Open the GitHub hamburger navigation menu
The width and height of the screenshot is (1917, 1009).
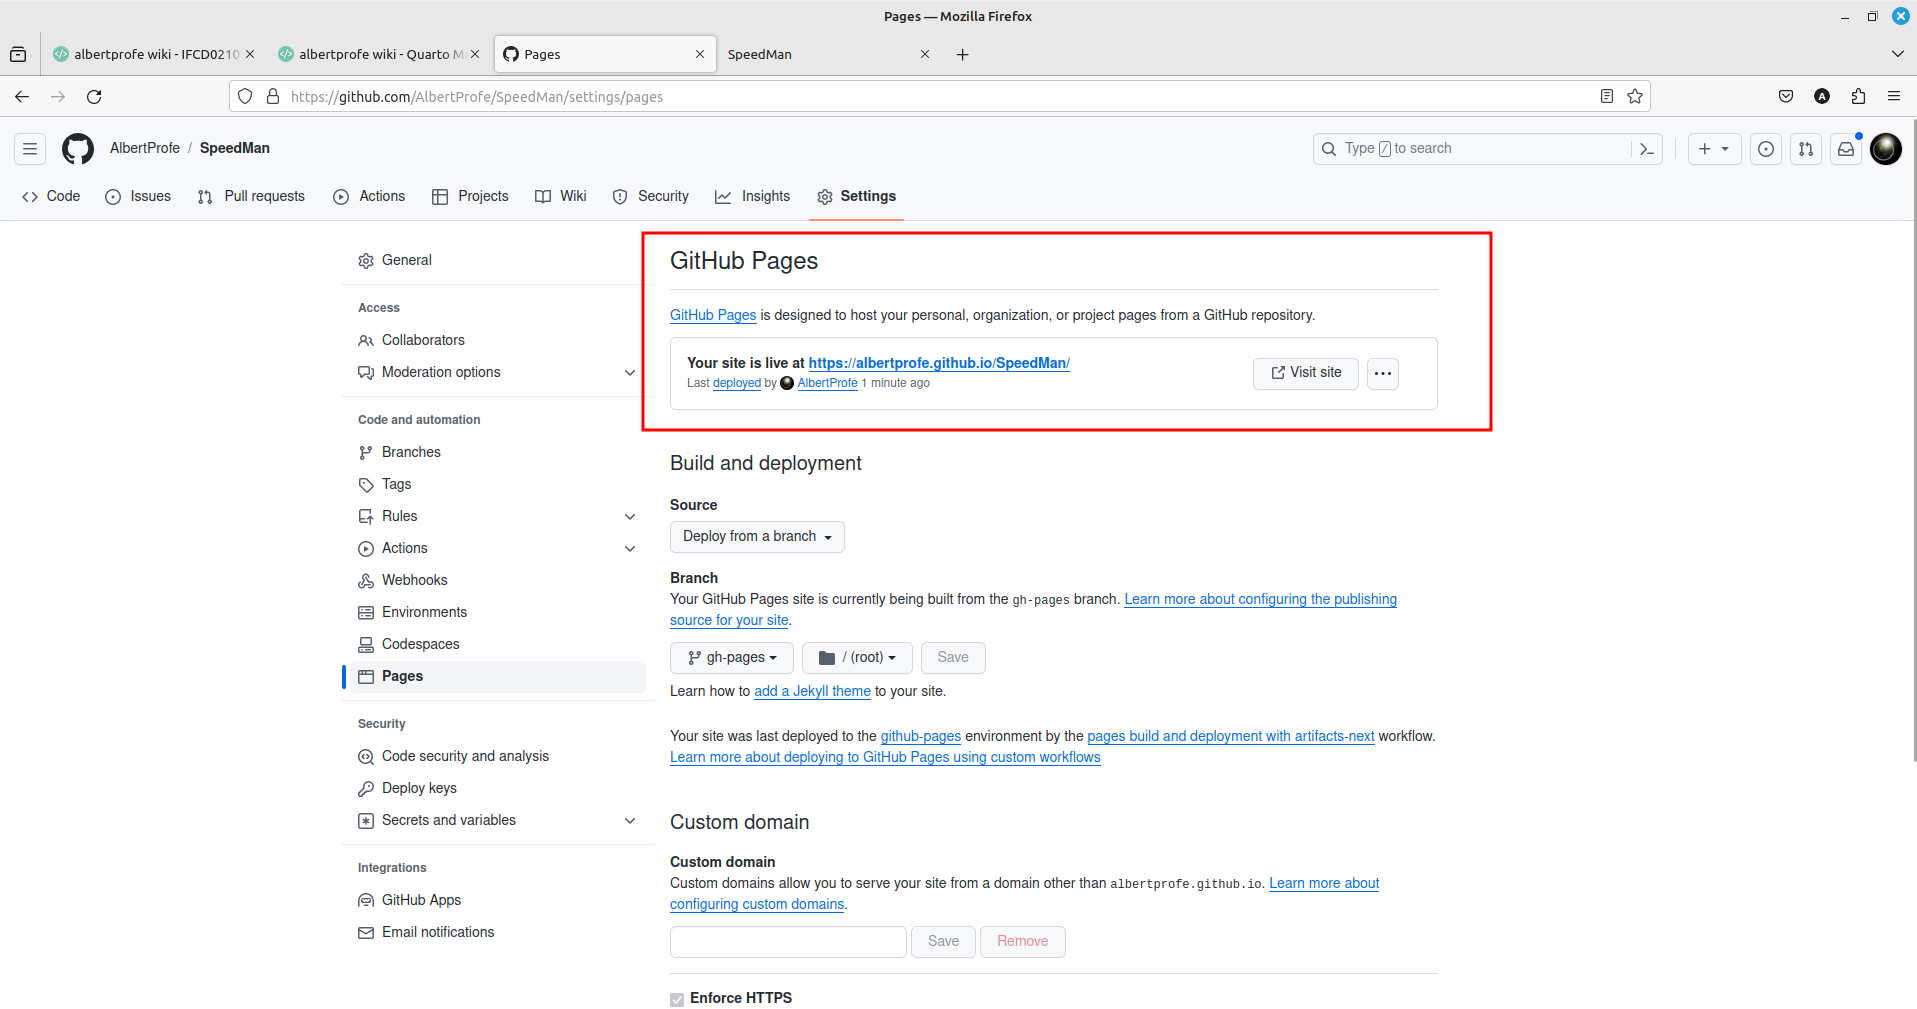(x=30, y=149)
